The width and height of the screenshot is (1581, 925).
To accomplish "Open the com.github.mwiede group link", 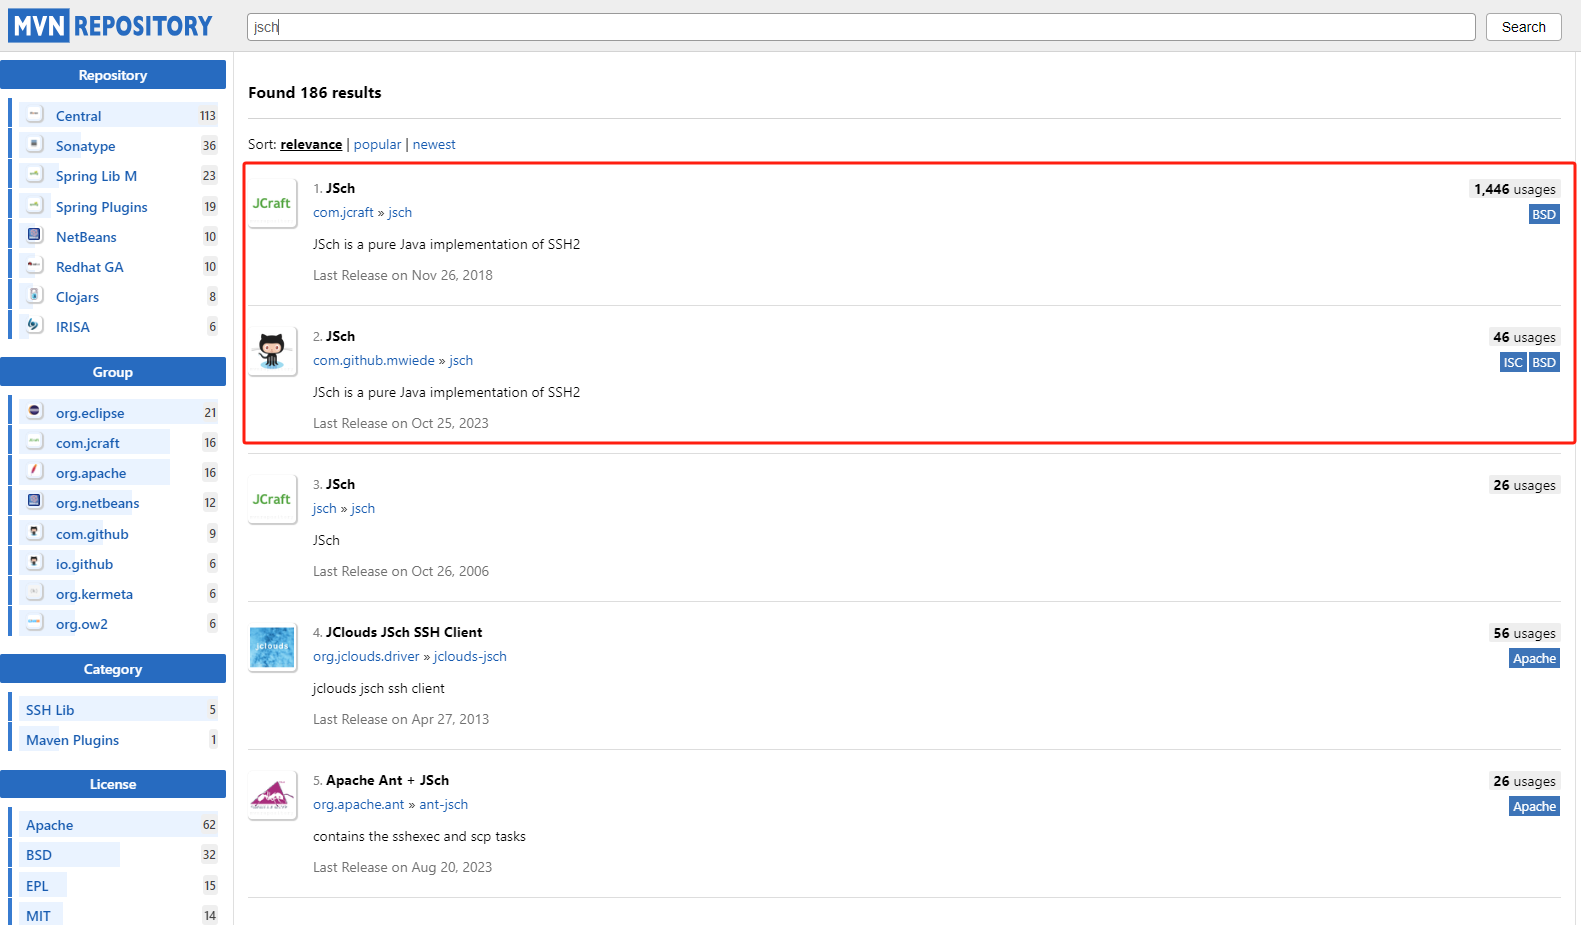I will pos(374,361).
